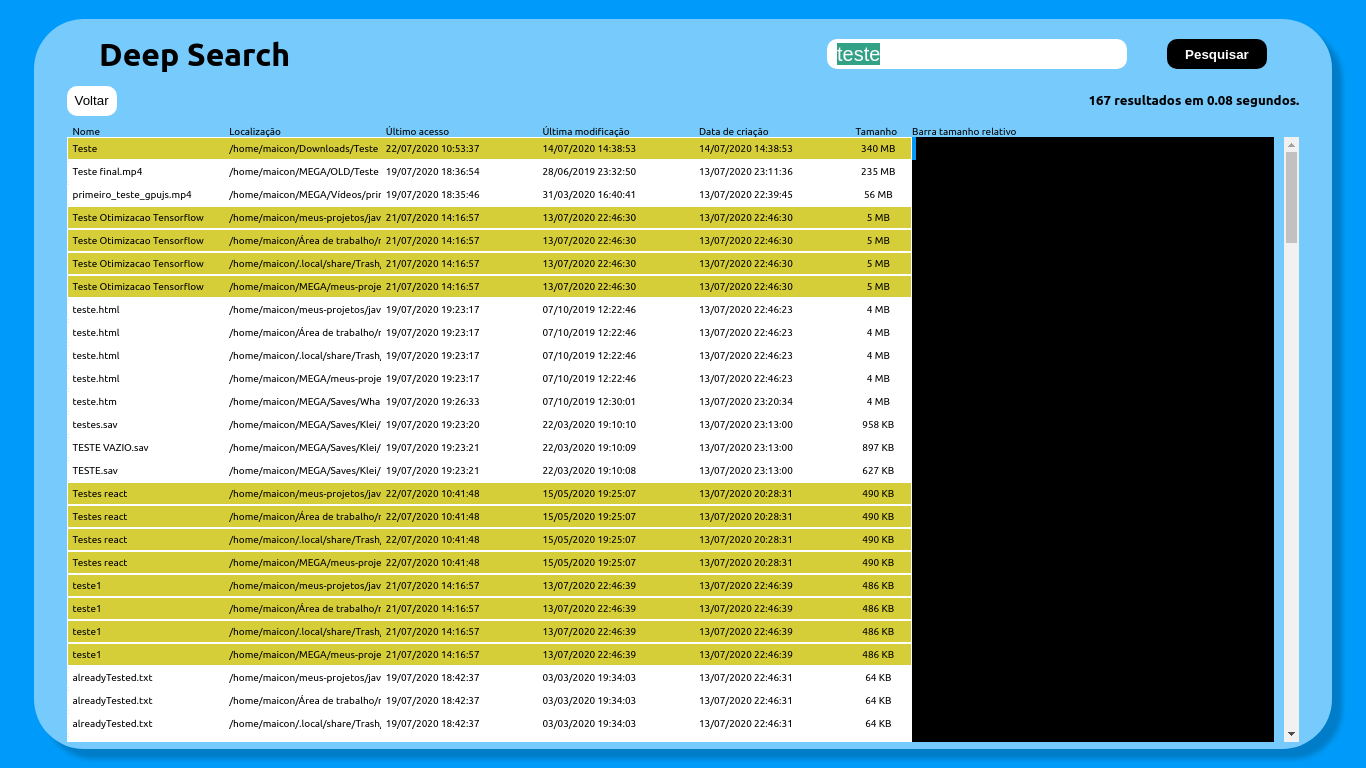This screenshot has height=768, width=1366.
Task: Select alreadyTested.txt row in Área de trabalho
Action: [490, 701]
